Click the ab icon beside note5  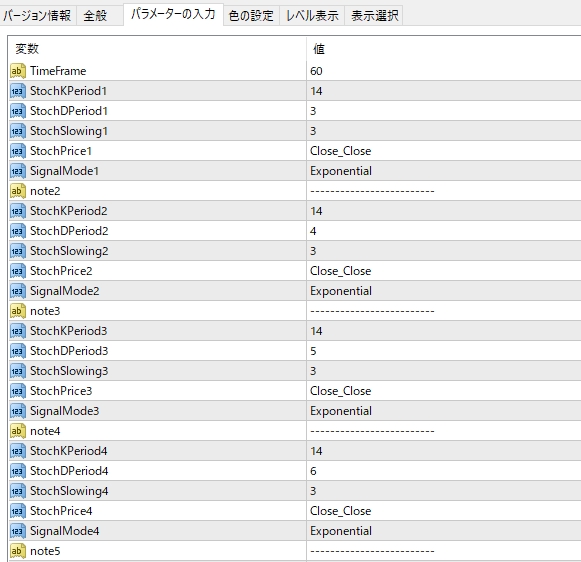click(18, 551)
